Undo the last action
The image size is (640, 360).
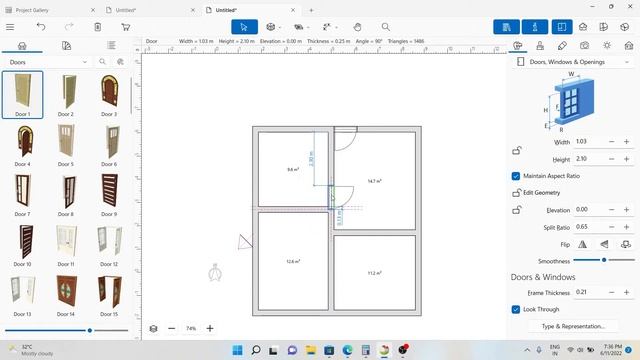coord(41,27)
